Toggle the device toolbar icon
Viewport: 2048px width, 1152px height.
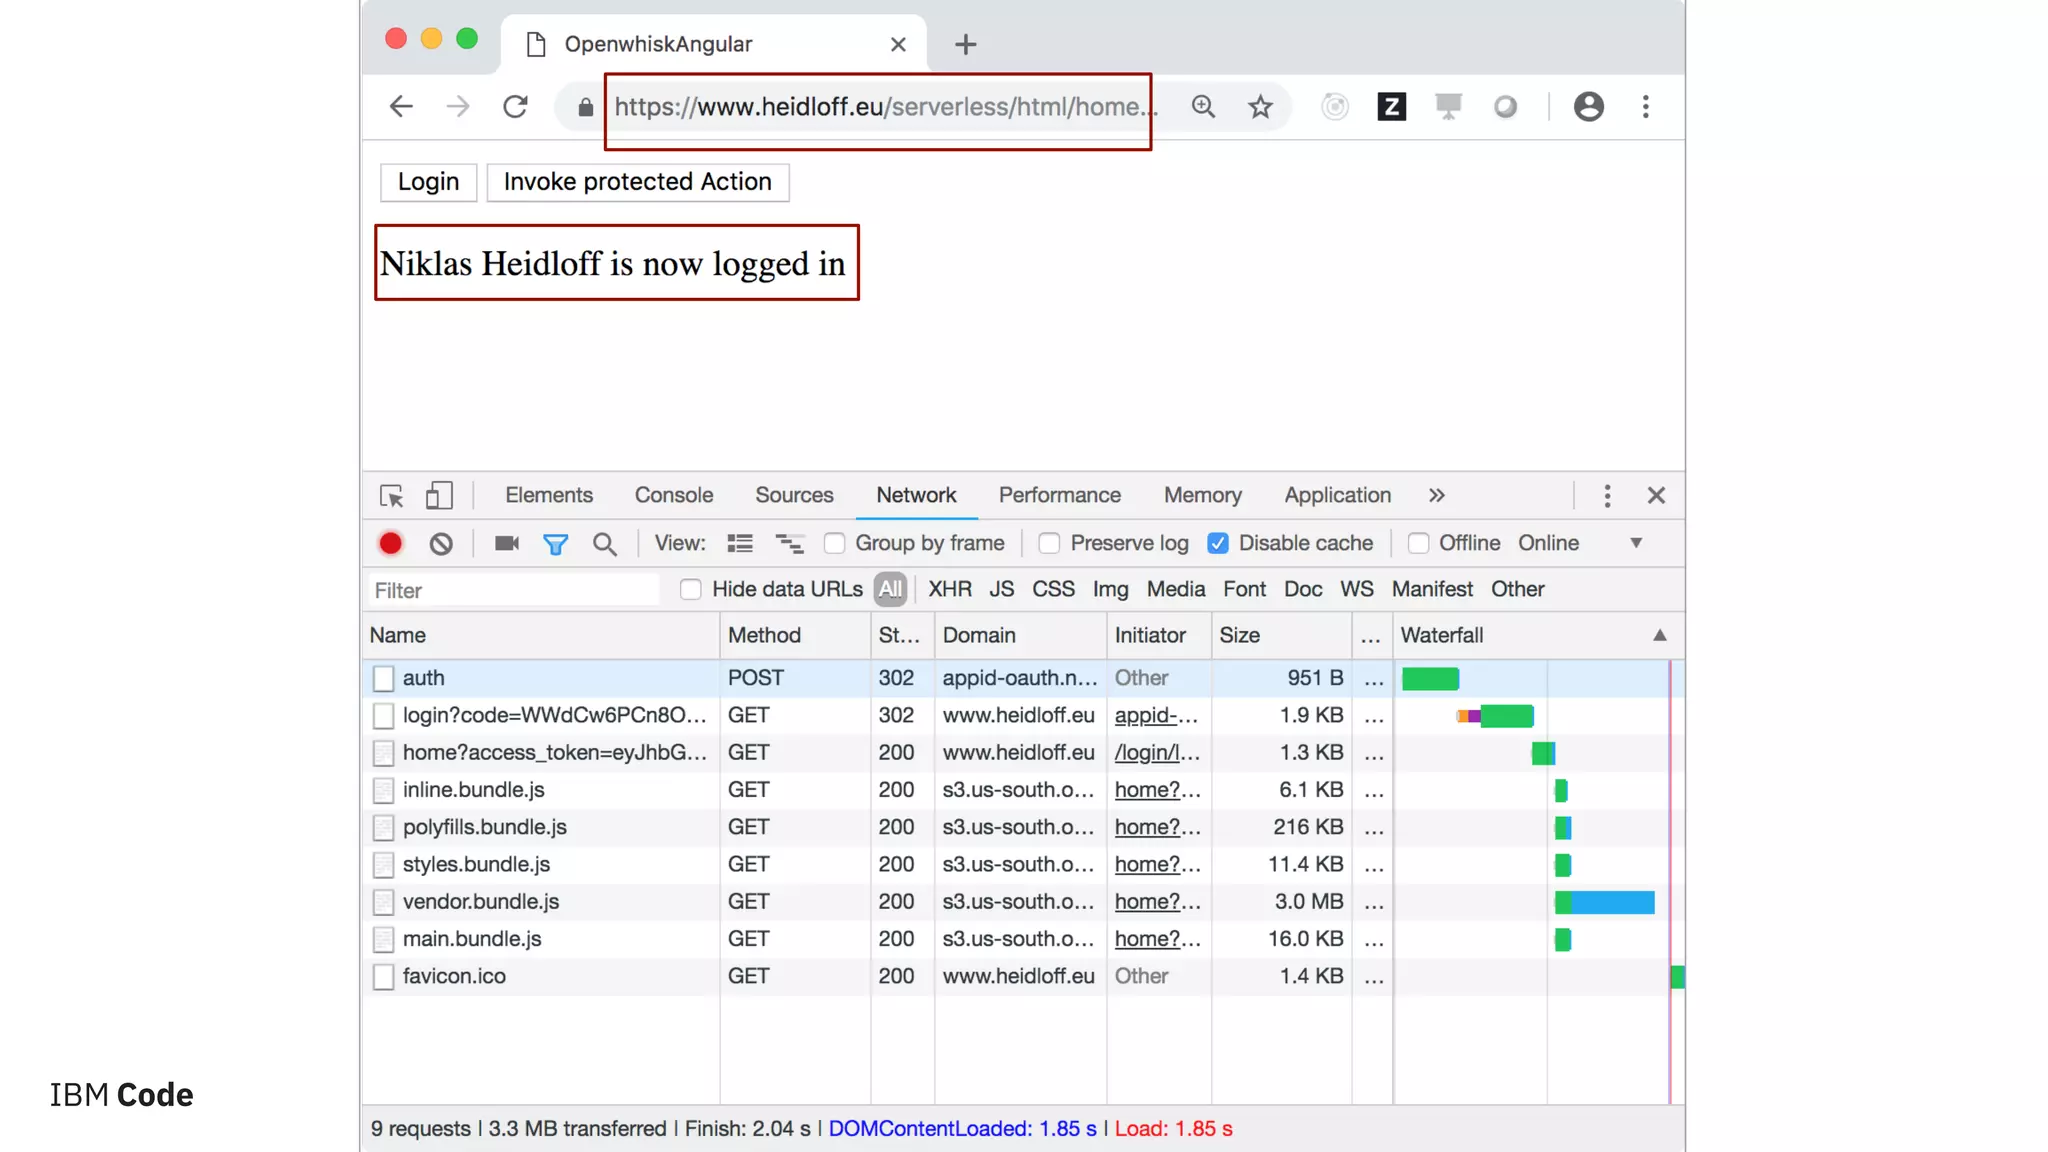click(439, 496)
